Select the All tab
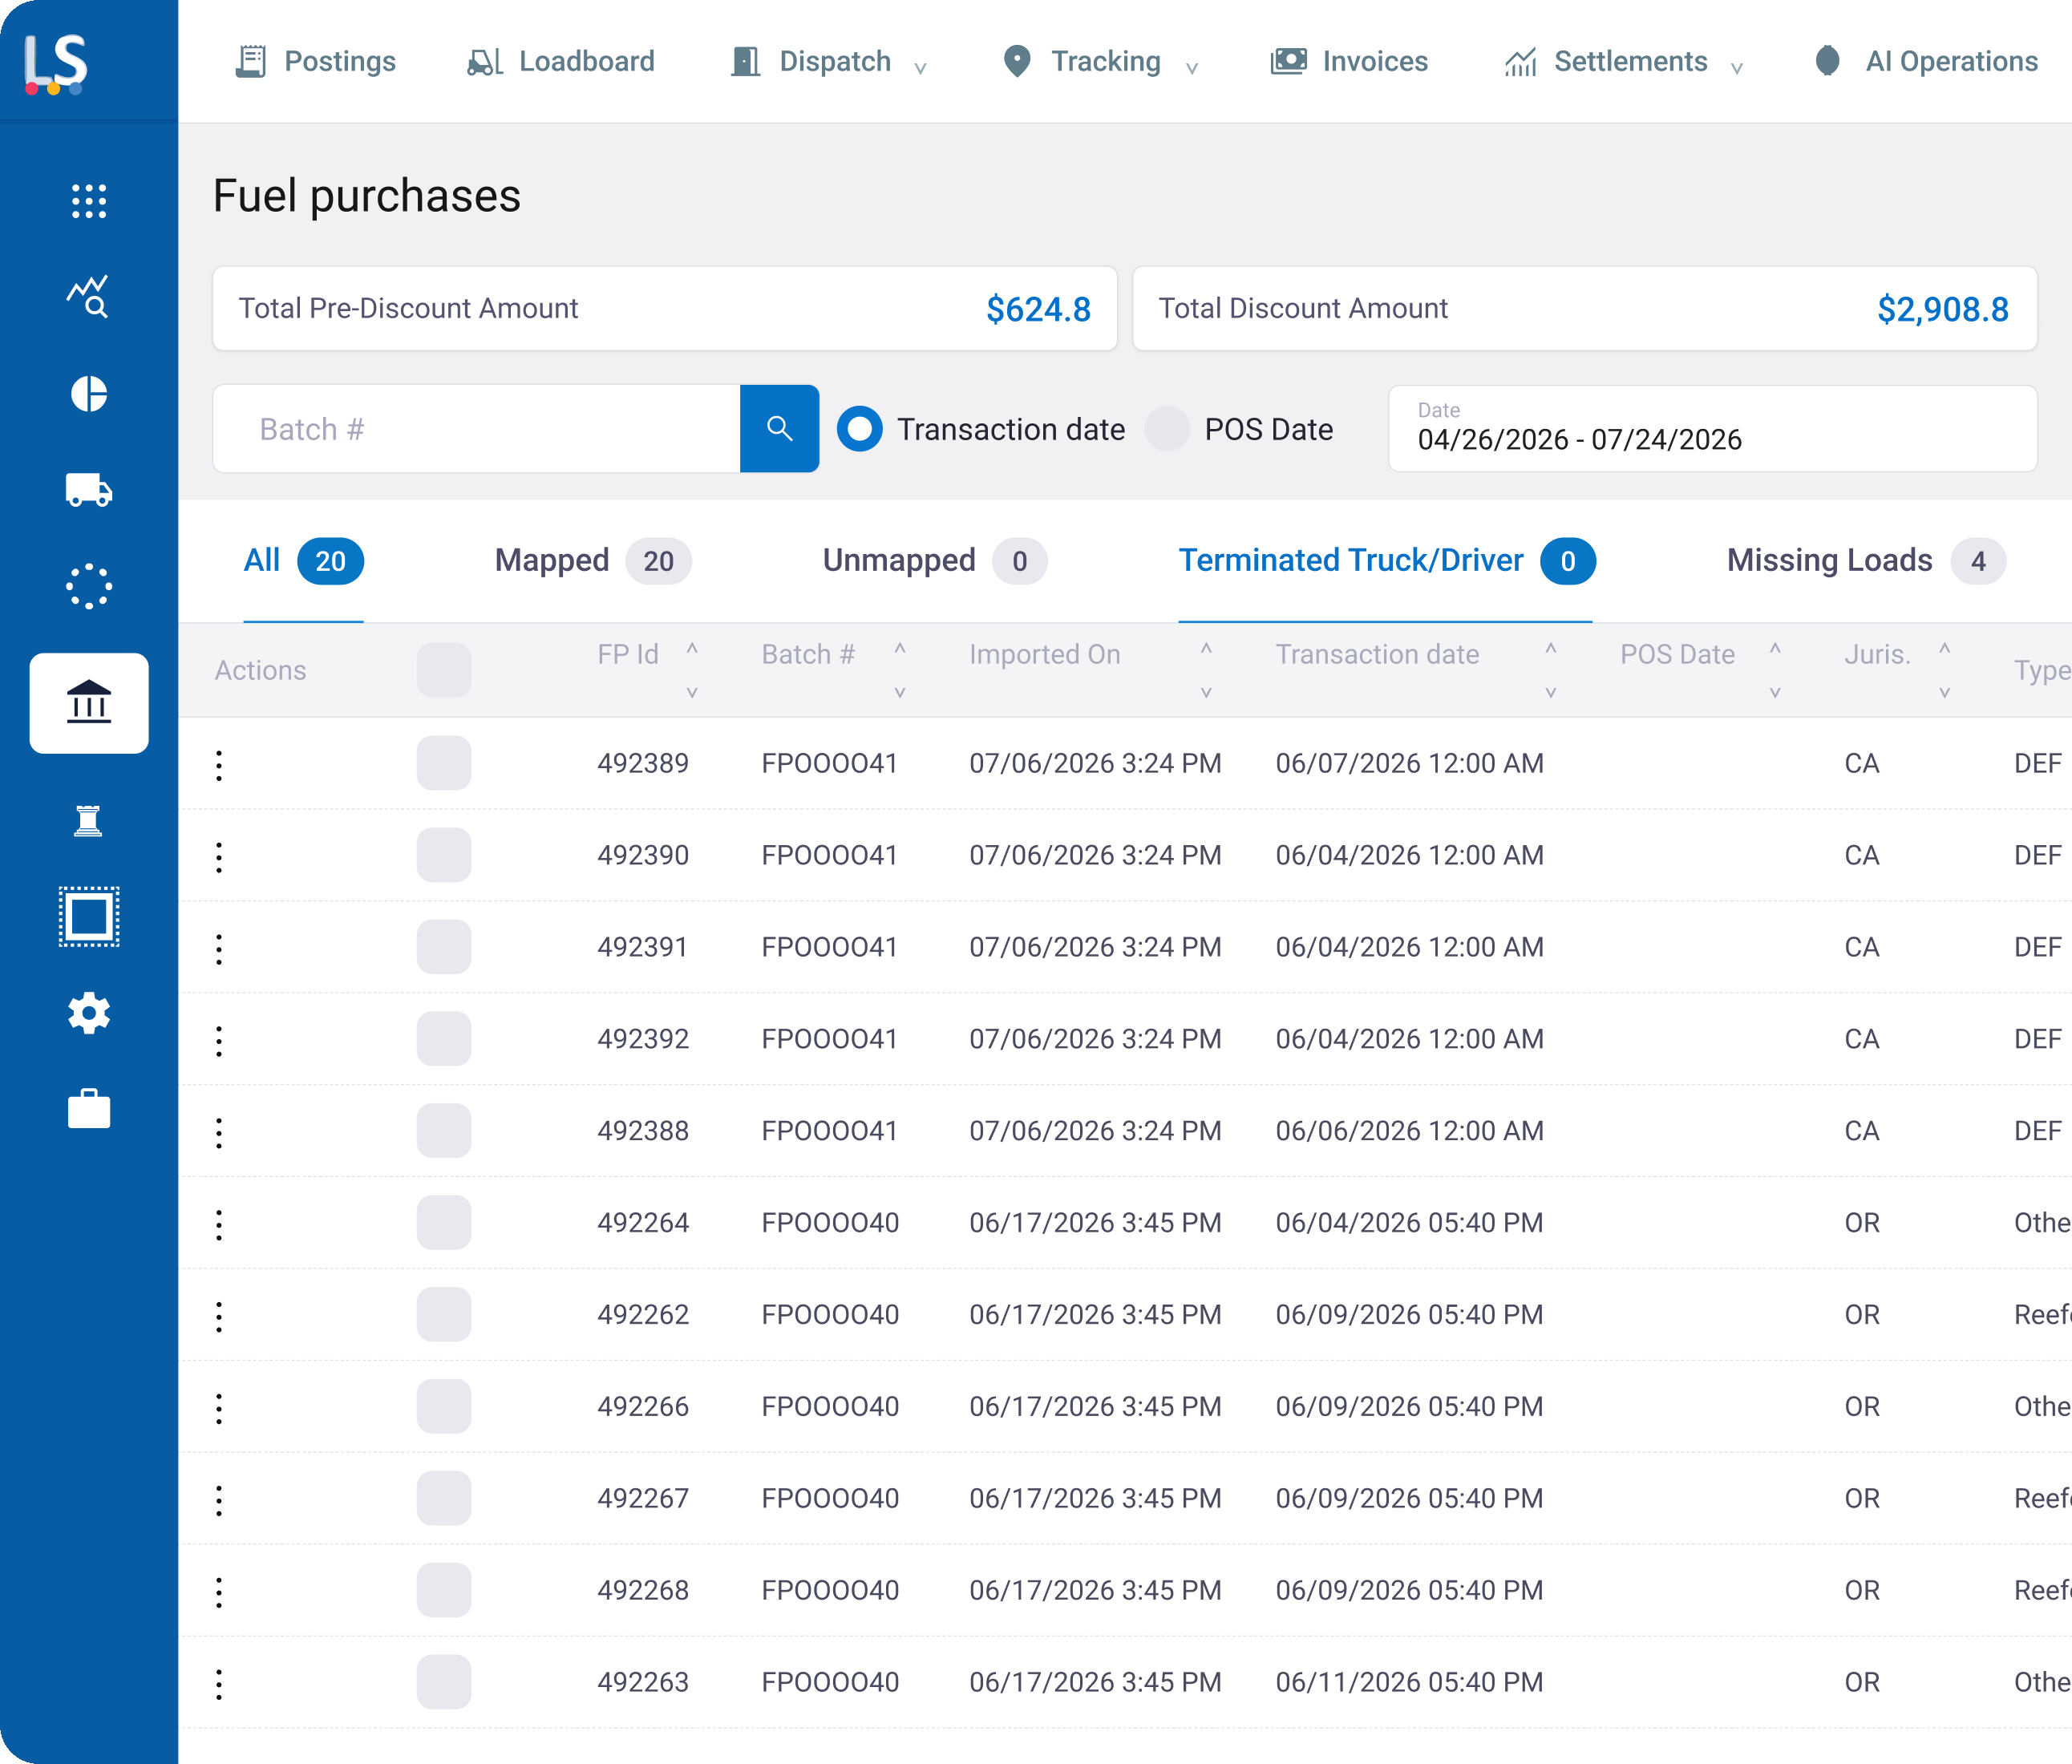Screen dimensions: 2072x1764 (303, 561)
